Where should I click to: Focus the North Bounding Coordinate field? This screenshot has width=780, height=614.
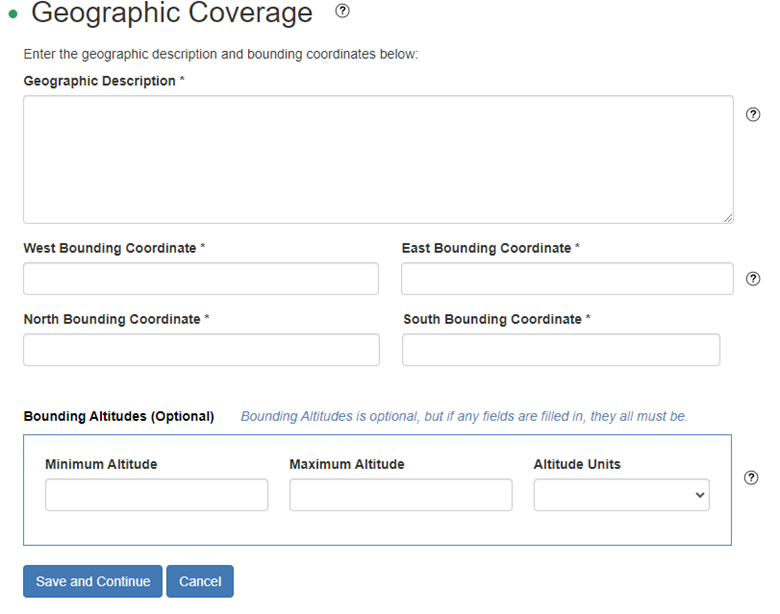click(x=201, y=350)
